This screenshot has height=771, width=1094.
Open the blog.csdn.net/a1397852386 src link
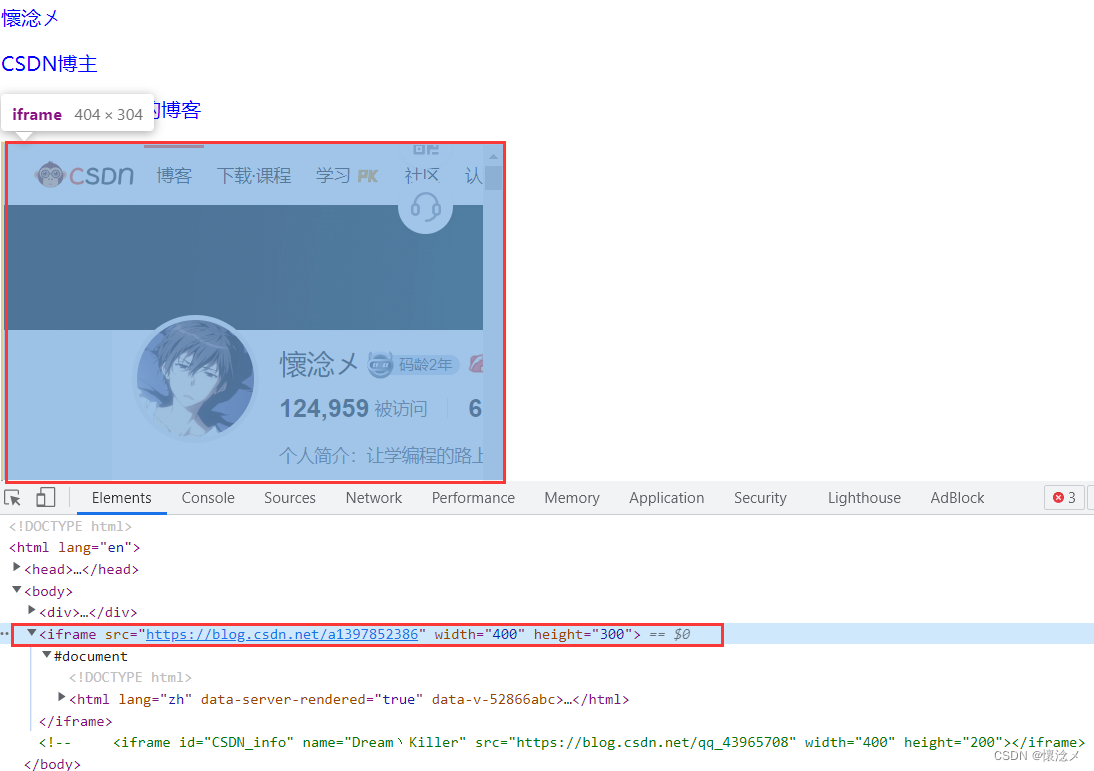[x=282, y=634]
